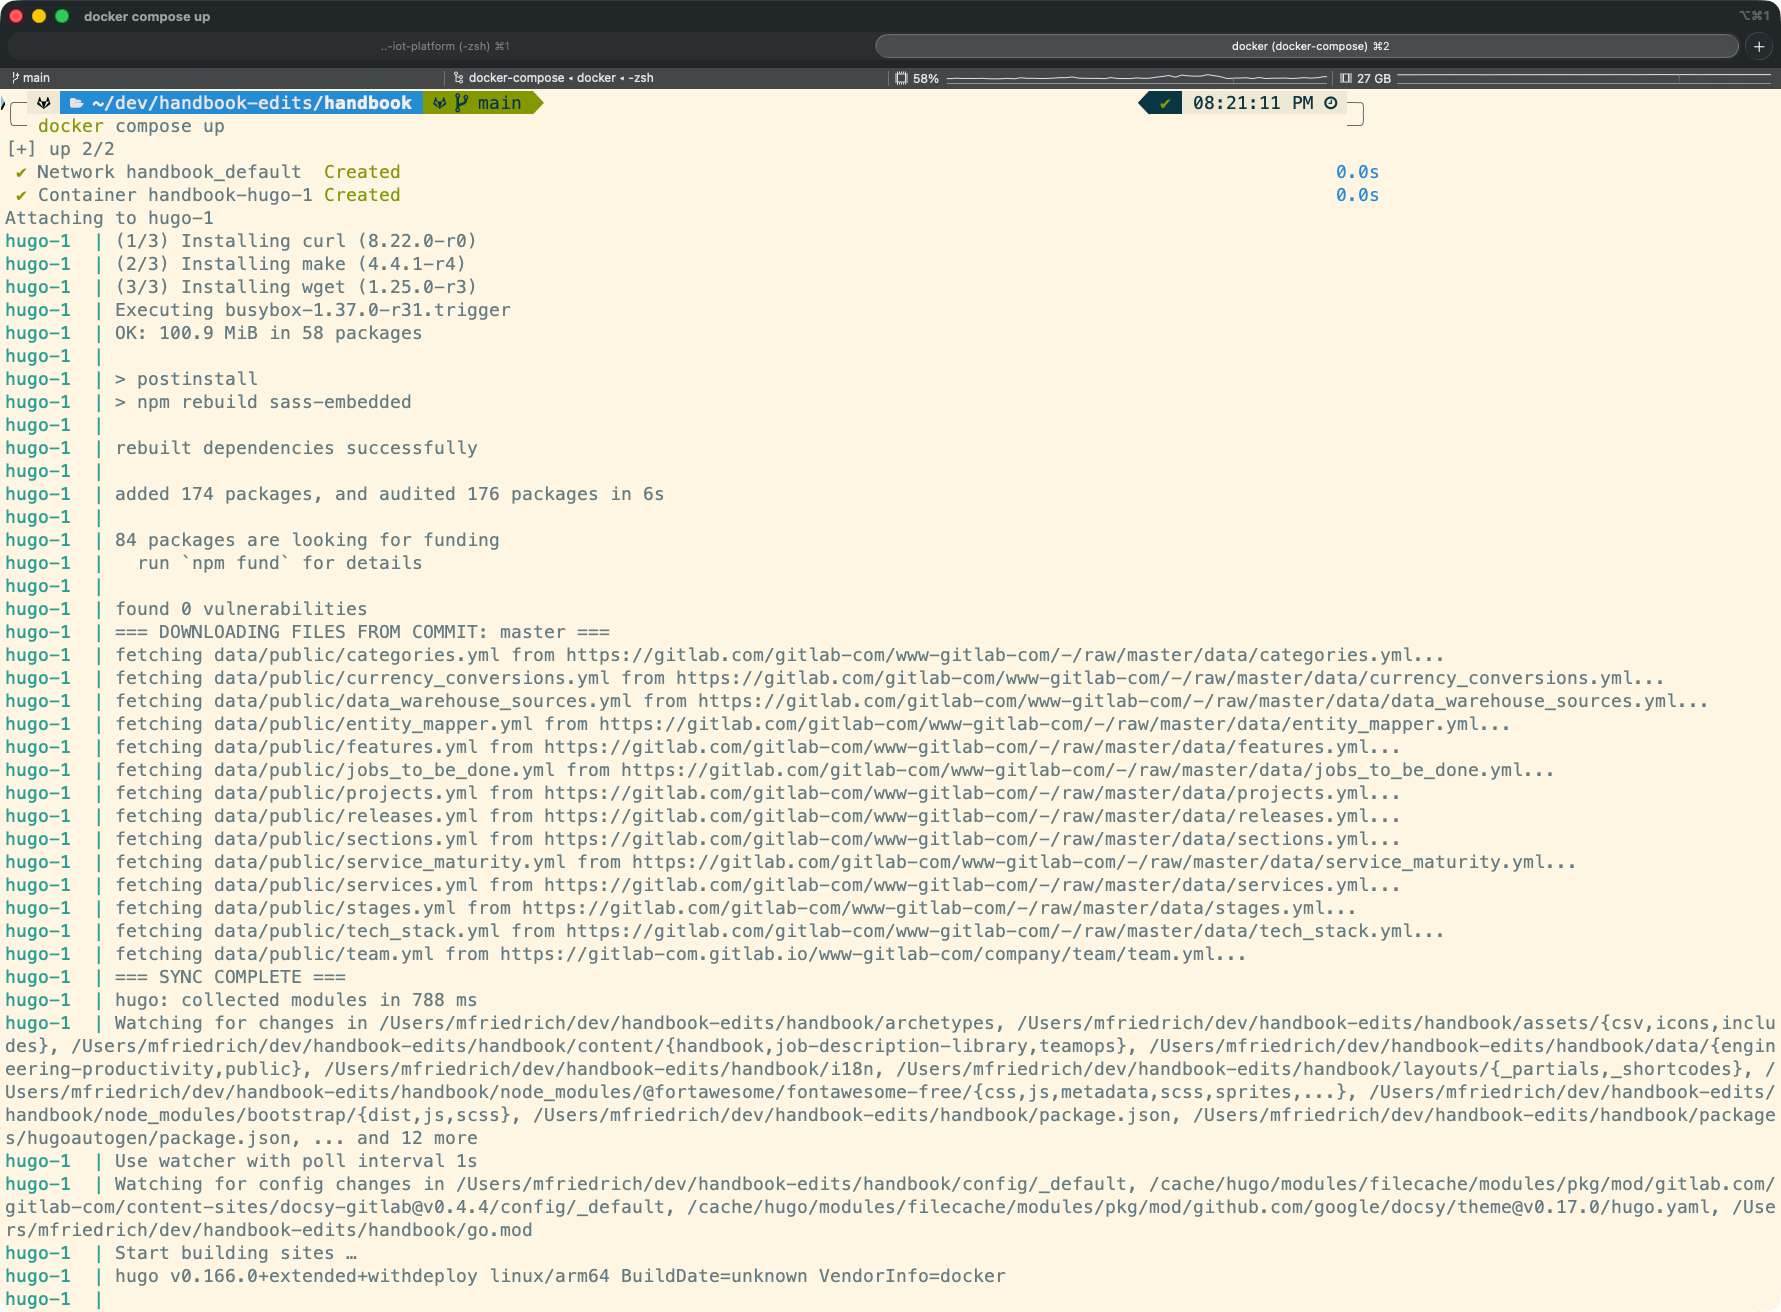The image size is (1781, 1312).
Task: Click the time 08:21:11 PM in prompt
Action: coord(1253,103)
